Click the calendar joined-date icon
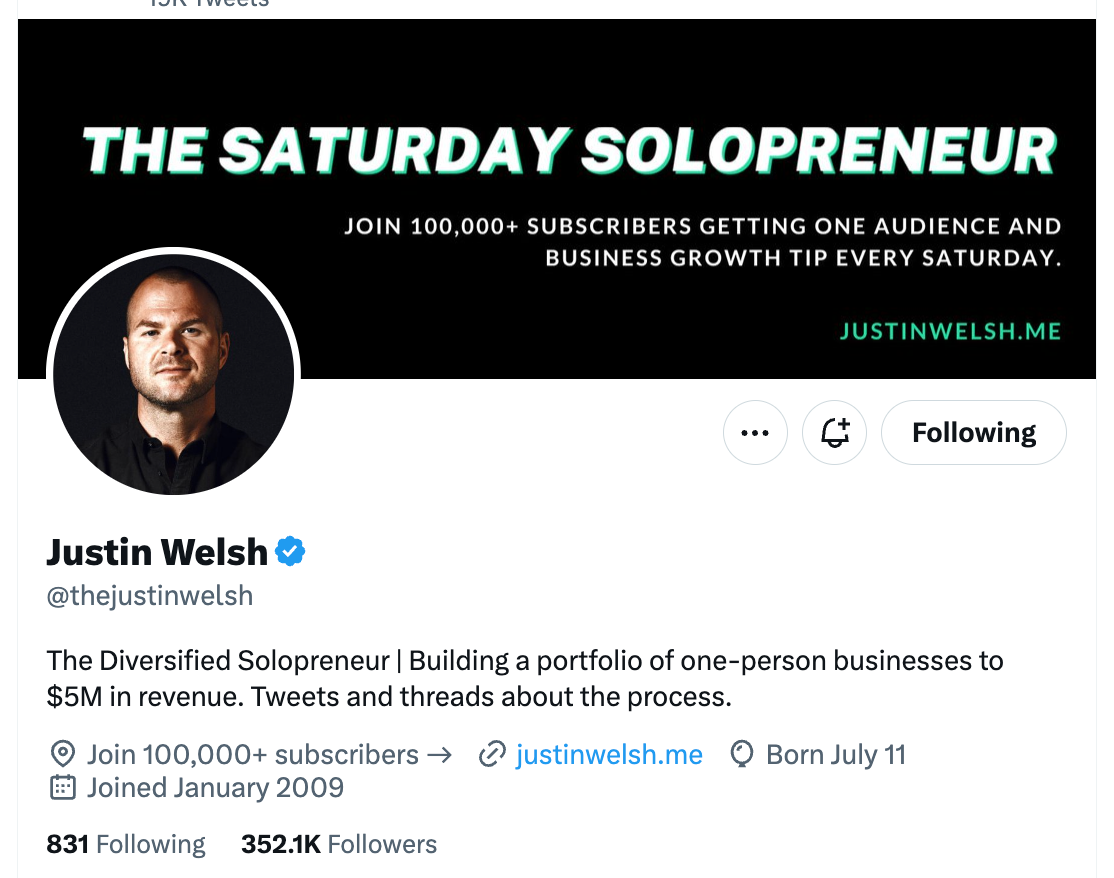Screen dimensions: 1114x878 click(x=62, y=788)
